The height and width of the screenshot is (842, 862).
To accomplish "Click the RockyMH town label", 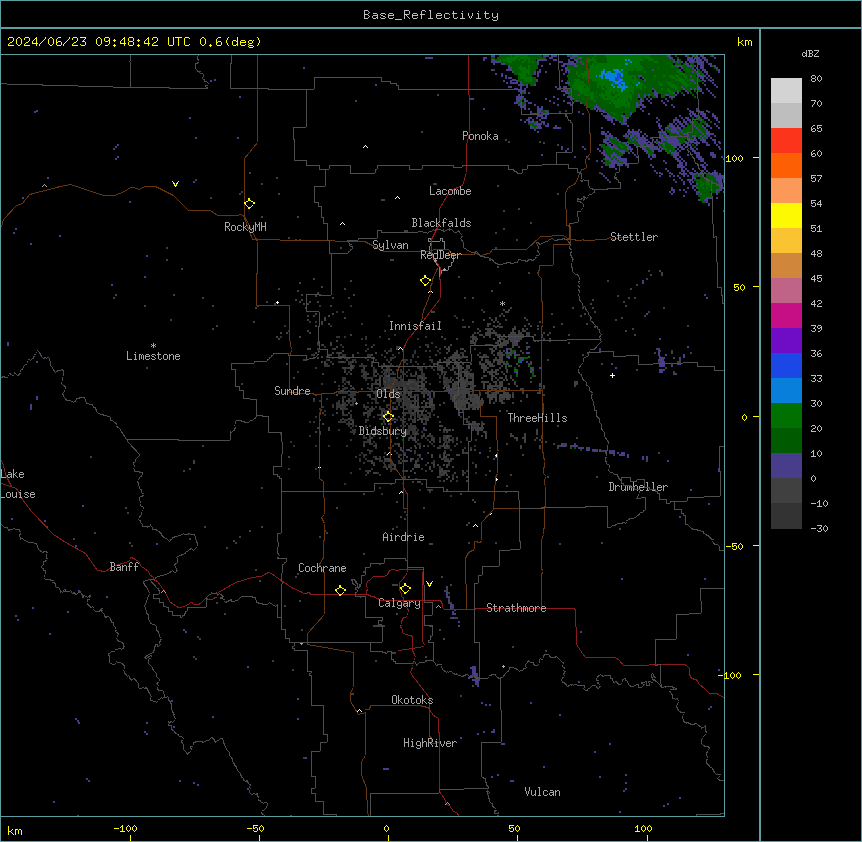I will coord(245,227).
